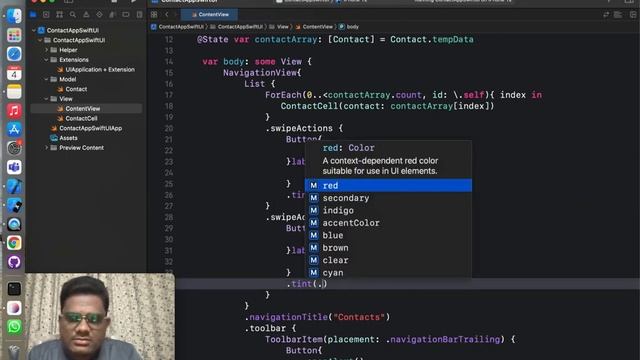Open the Symbol navigator

60,15
